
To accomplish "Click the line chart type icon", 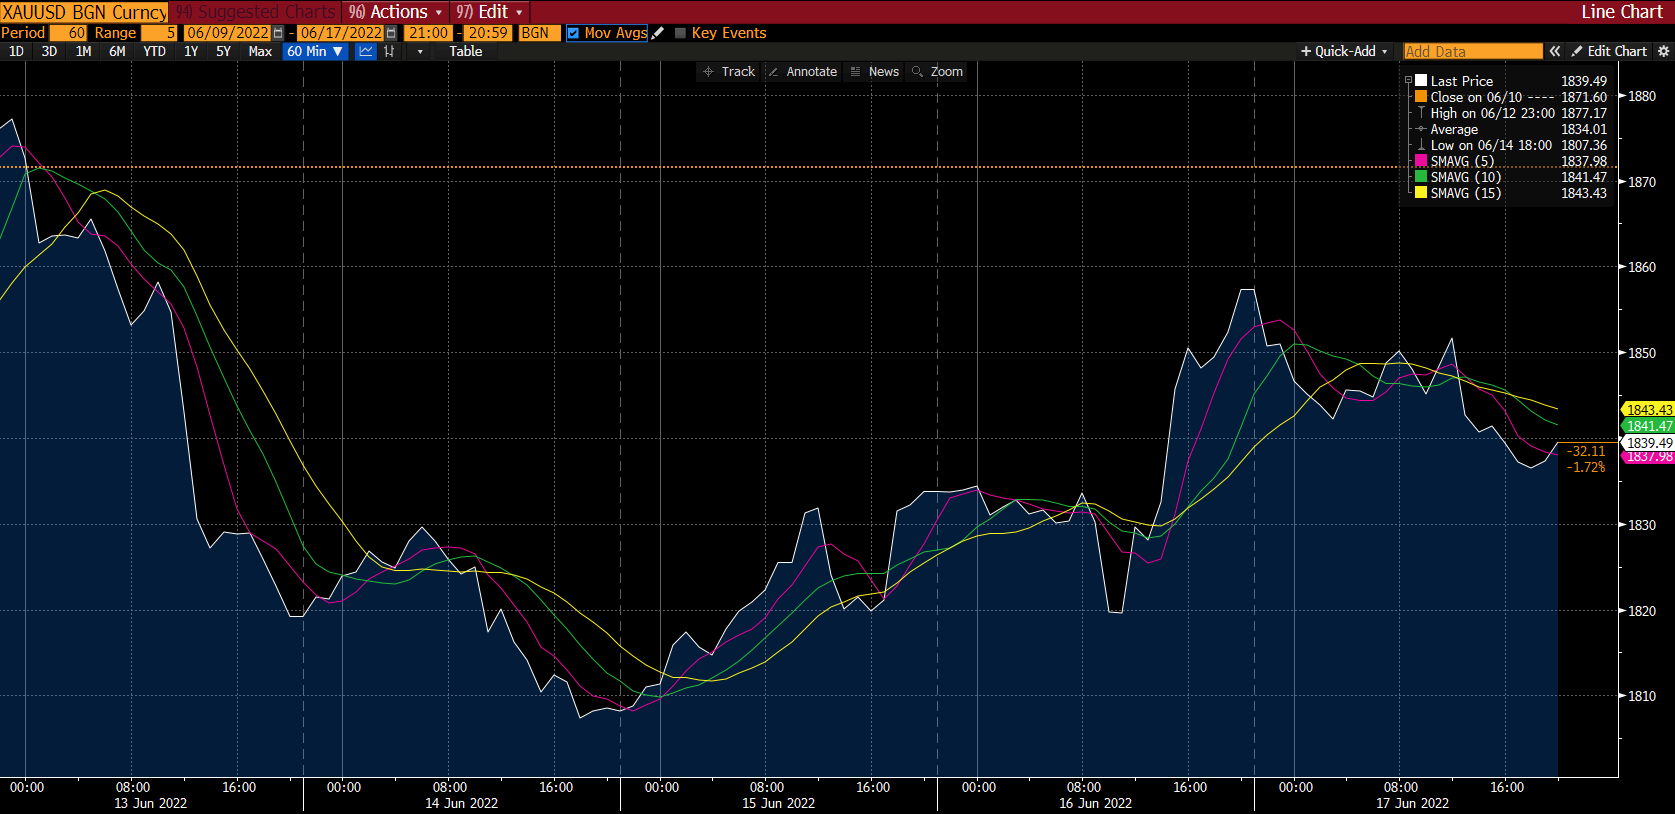I will pos(366,51).
